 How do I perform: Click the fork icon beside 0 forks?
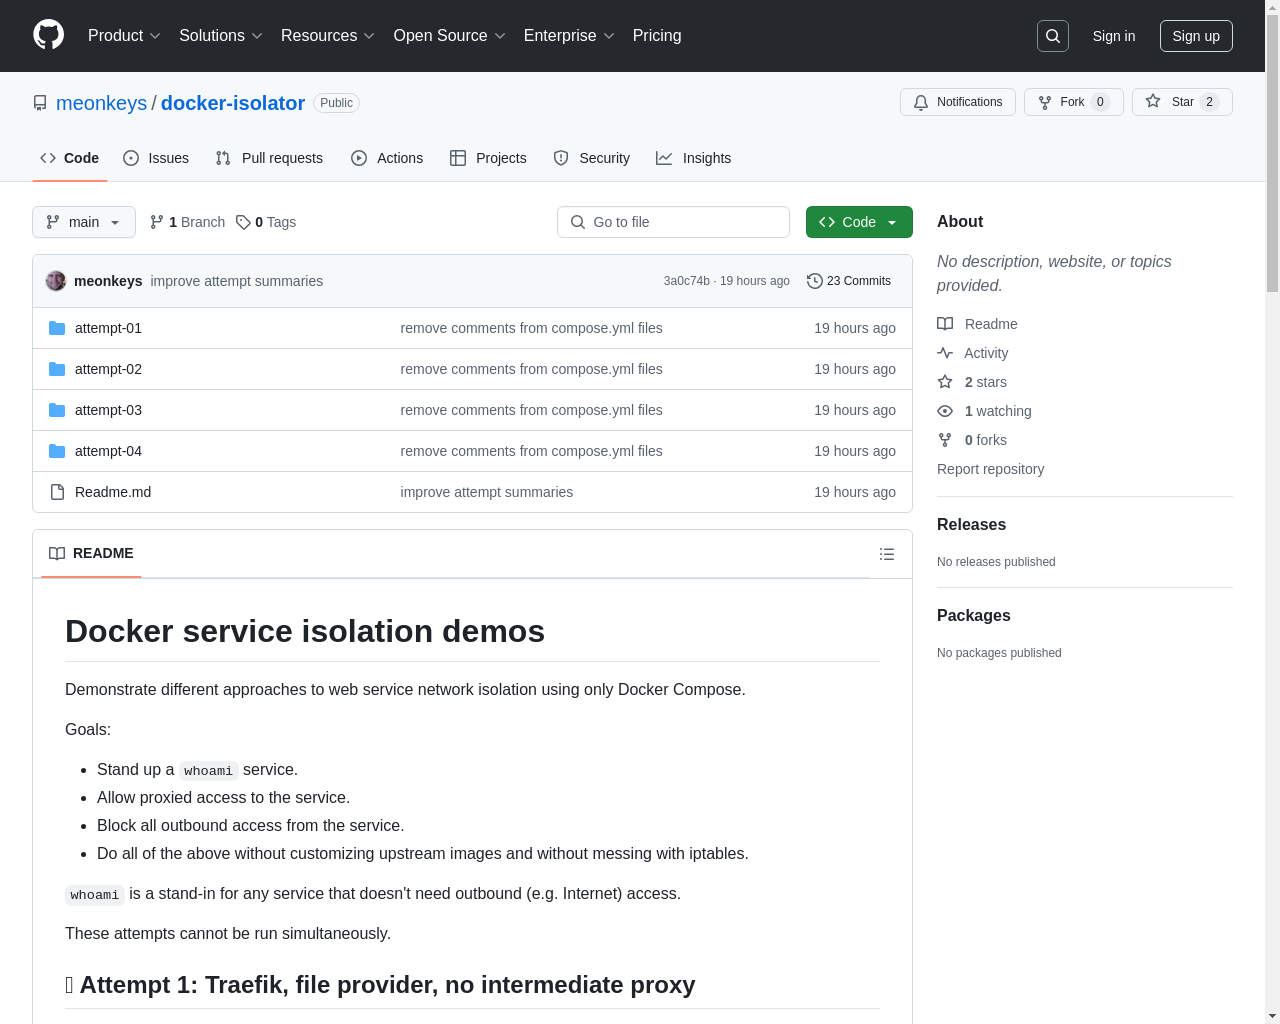[x=945, y=440]
